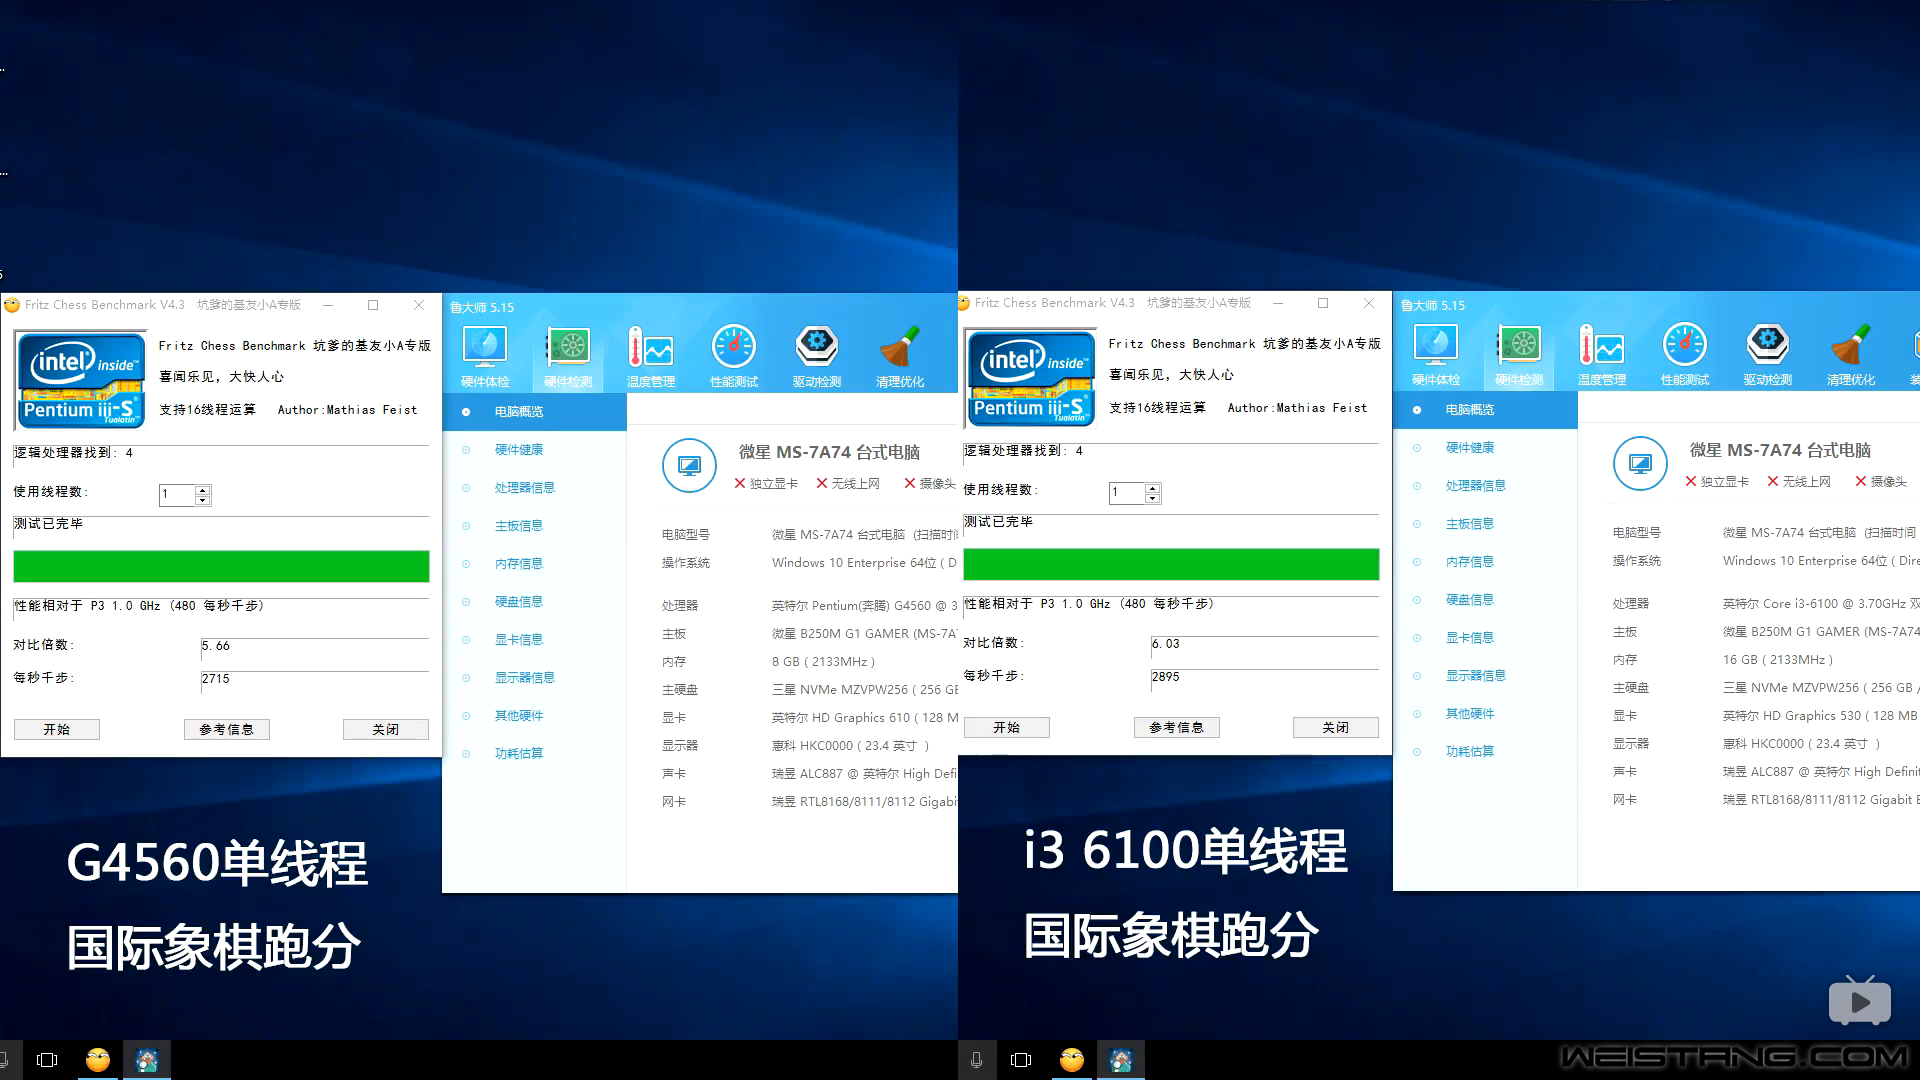The image size is (1920, 1080).
Task: Click 参考信息 in the Fritz window scoring 2895
Action: tap(1177, 728)
